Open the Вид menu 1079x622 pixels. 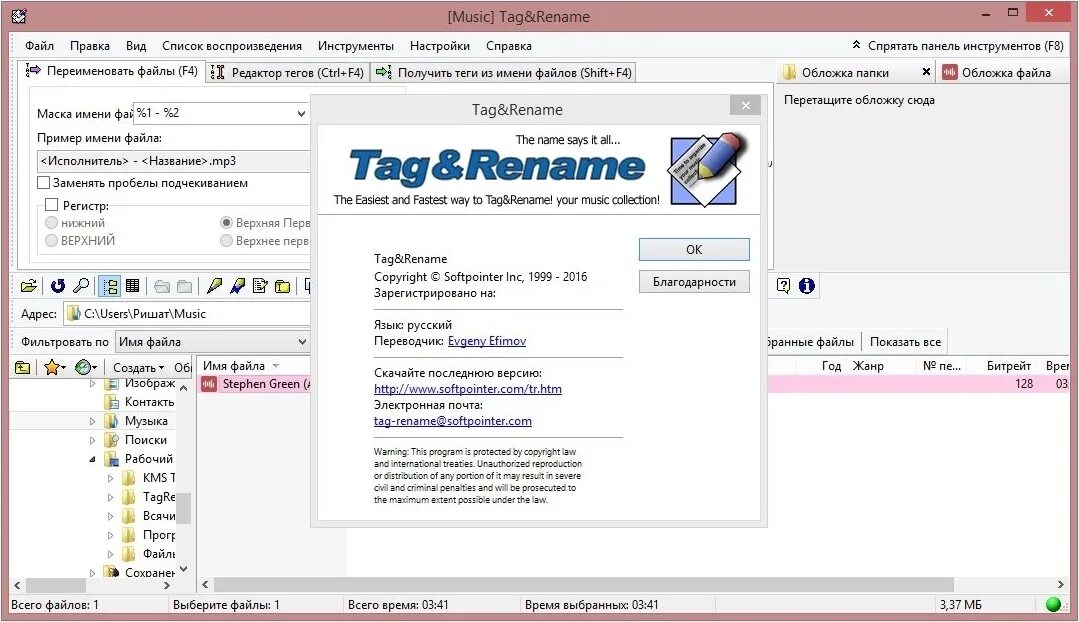(136, 46)
